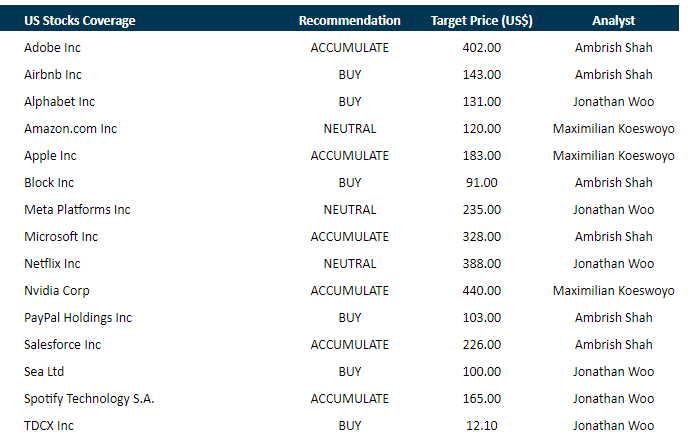Click the Netflix Inc stock name
This screenshot has height=448, width=691.
tap(52, 263)
